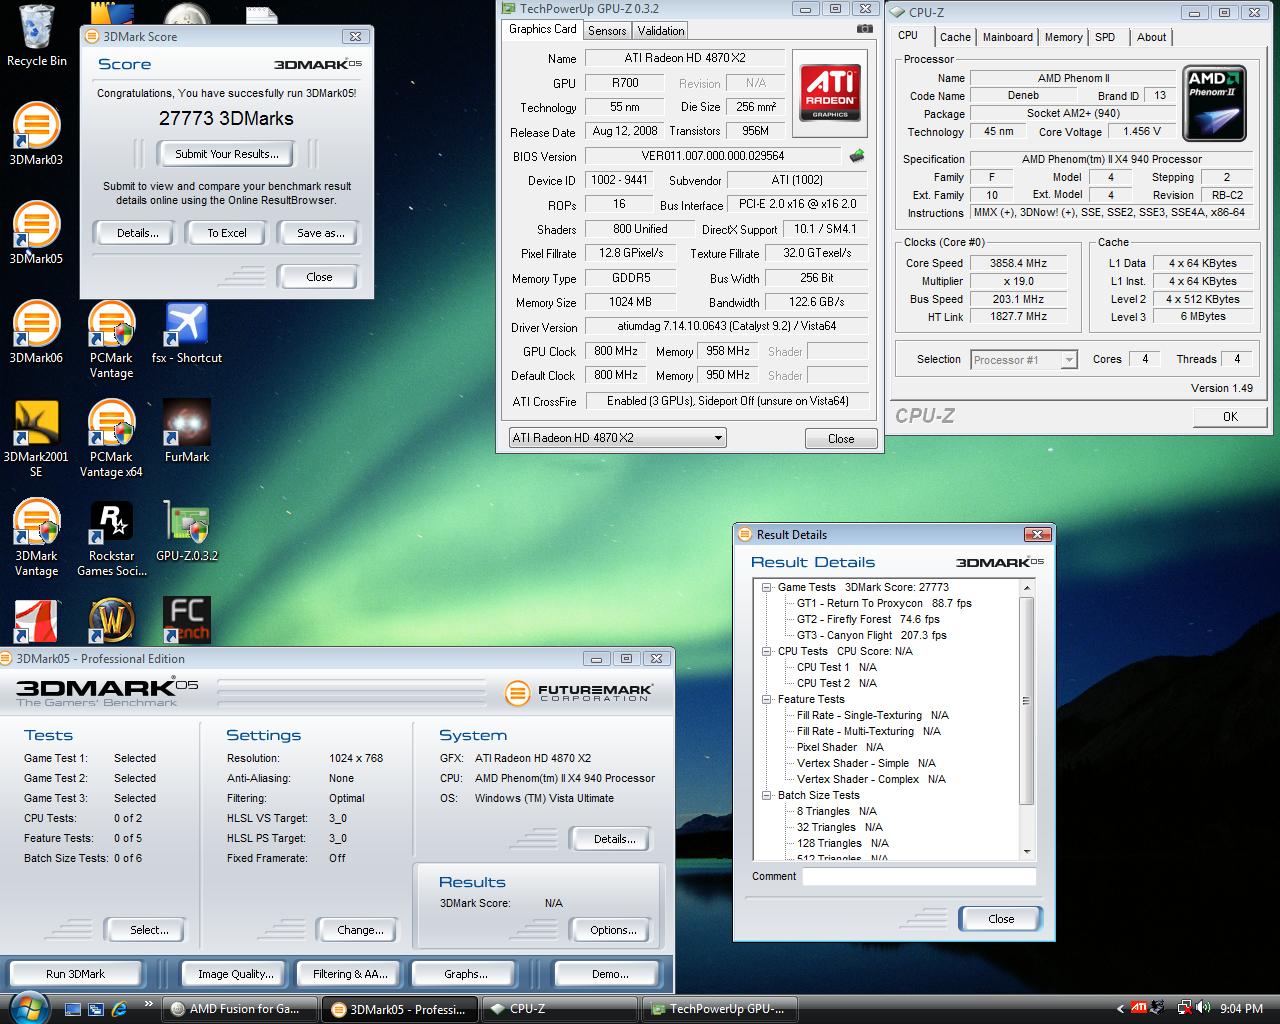This screenshot has width=1280, height=1024.
Task: Click the Show Desktop quick launch icon
Action: [72, 1008]
